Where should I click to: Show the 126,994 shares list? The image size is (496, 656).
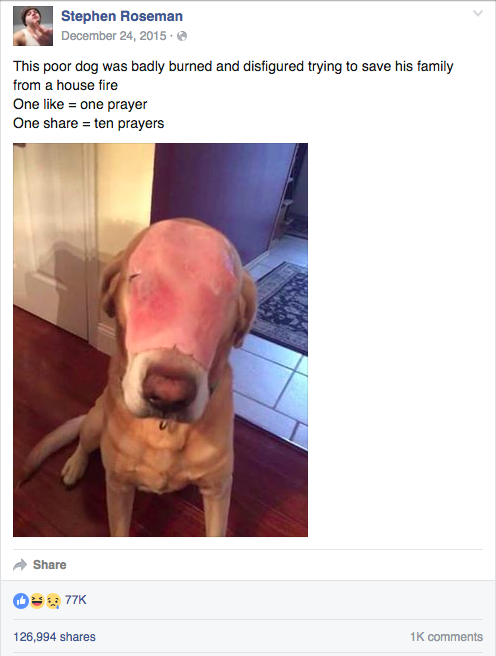point(54,637)
